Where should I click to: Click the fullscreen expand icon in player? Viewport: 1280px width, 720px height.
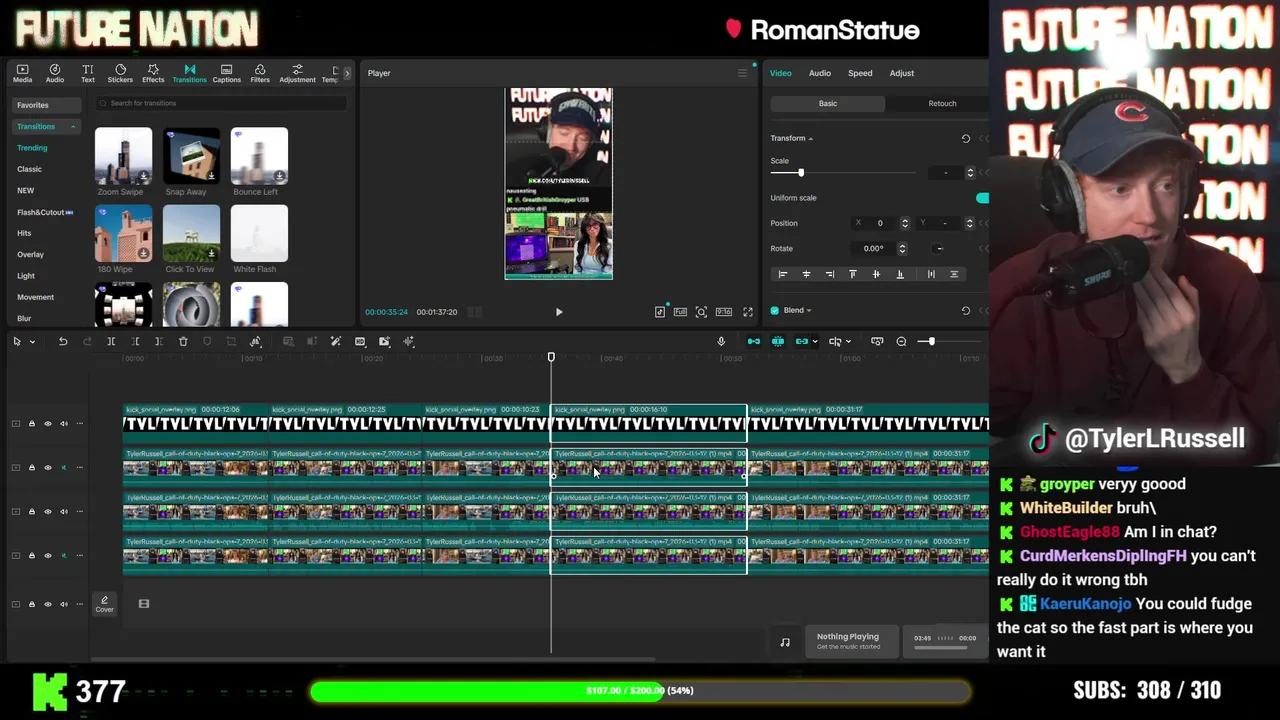pos(747,312)
